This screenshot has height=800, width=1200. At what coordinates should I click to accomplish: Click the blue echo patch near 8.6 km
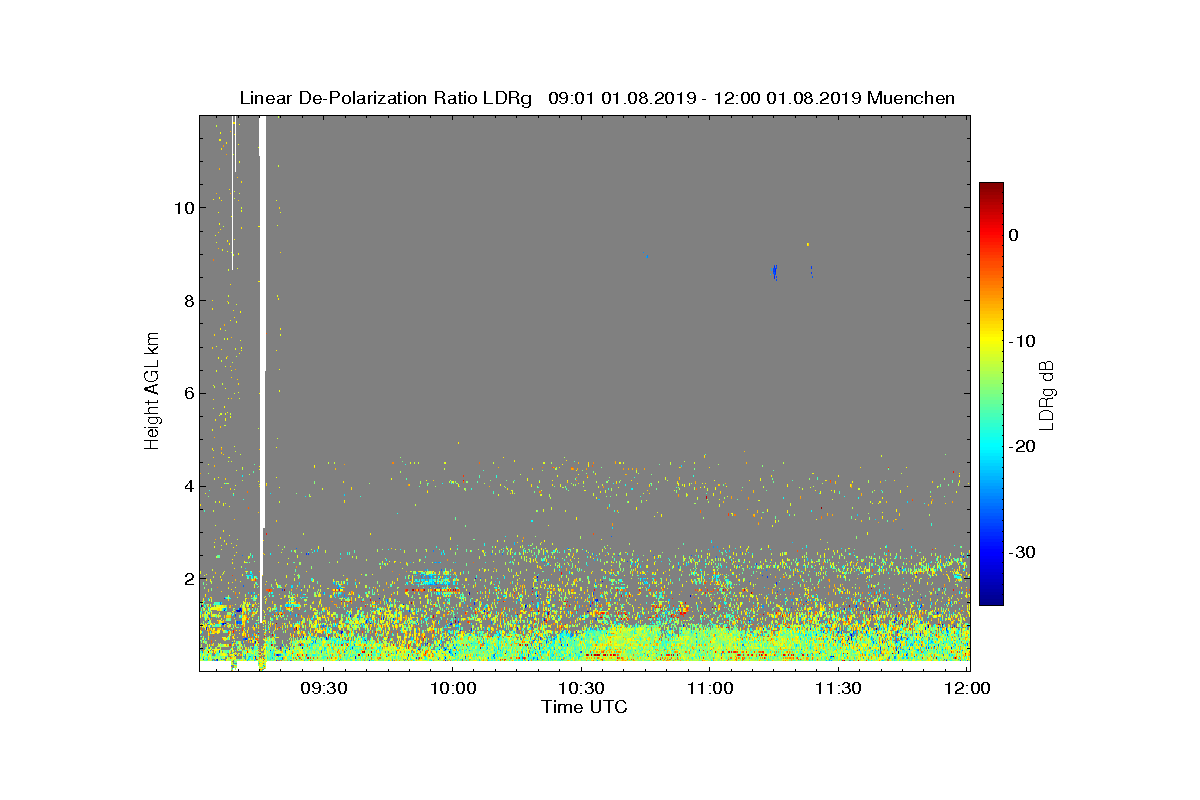pyautogui.click(x=775, y=272)
